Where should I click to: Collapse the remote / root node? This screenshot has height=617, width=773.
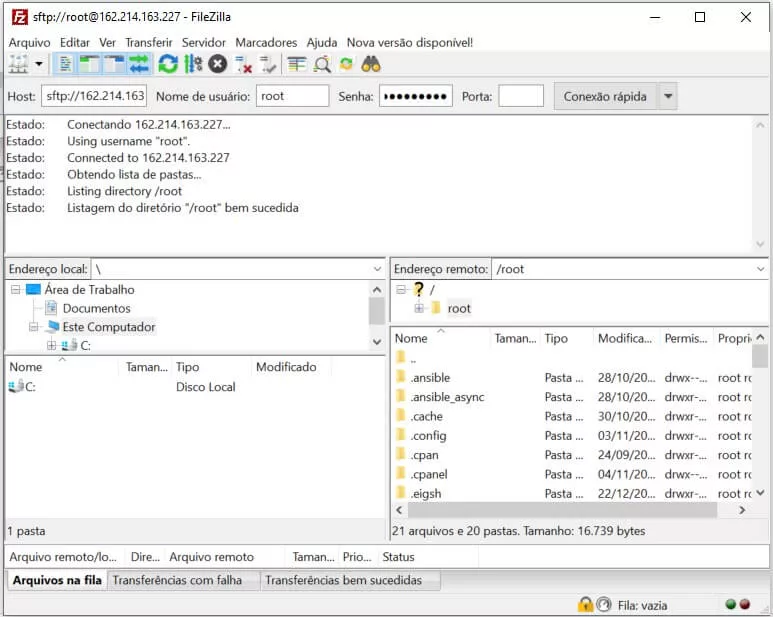tap(401, 289)
